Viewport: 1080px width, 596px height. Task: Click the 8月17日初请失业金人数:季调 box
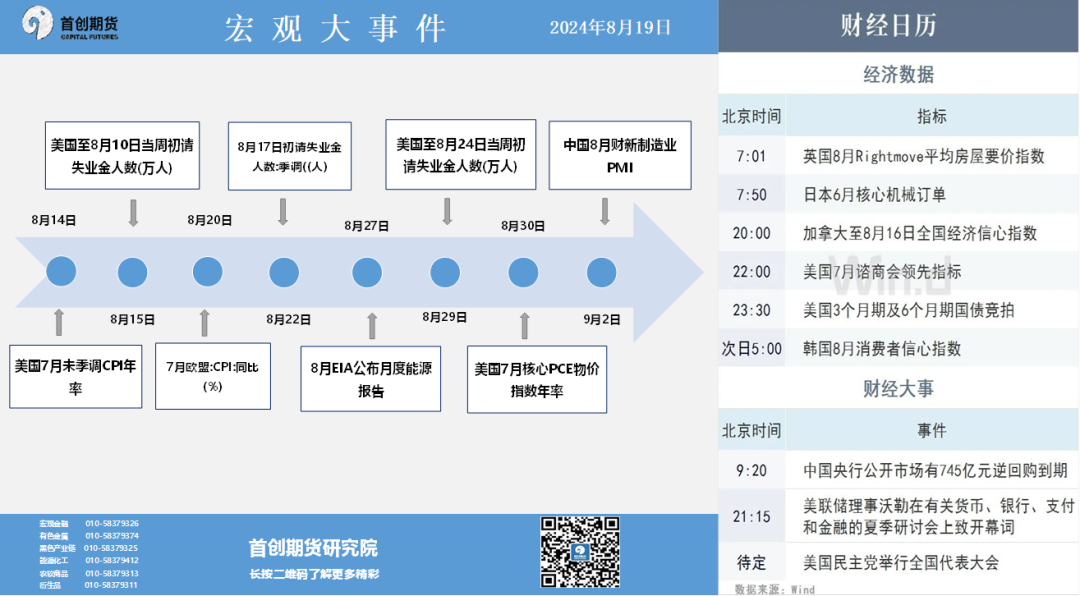click(x=290, y=156)
